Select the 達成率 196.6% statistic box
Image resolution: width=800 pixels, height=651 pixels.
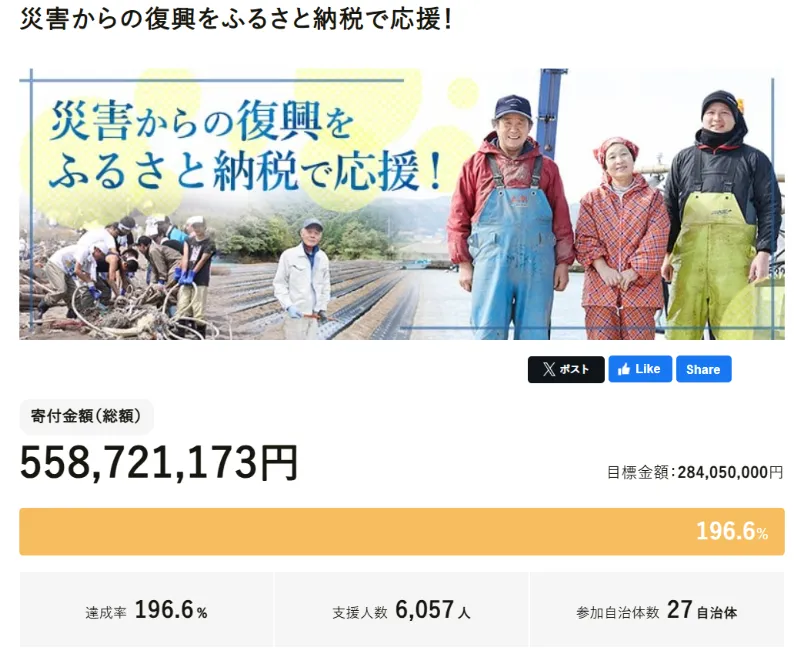(146, 610)
